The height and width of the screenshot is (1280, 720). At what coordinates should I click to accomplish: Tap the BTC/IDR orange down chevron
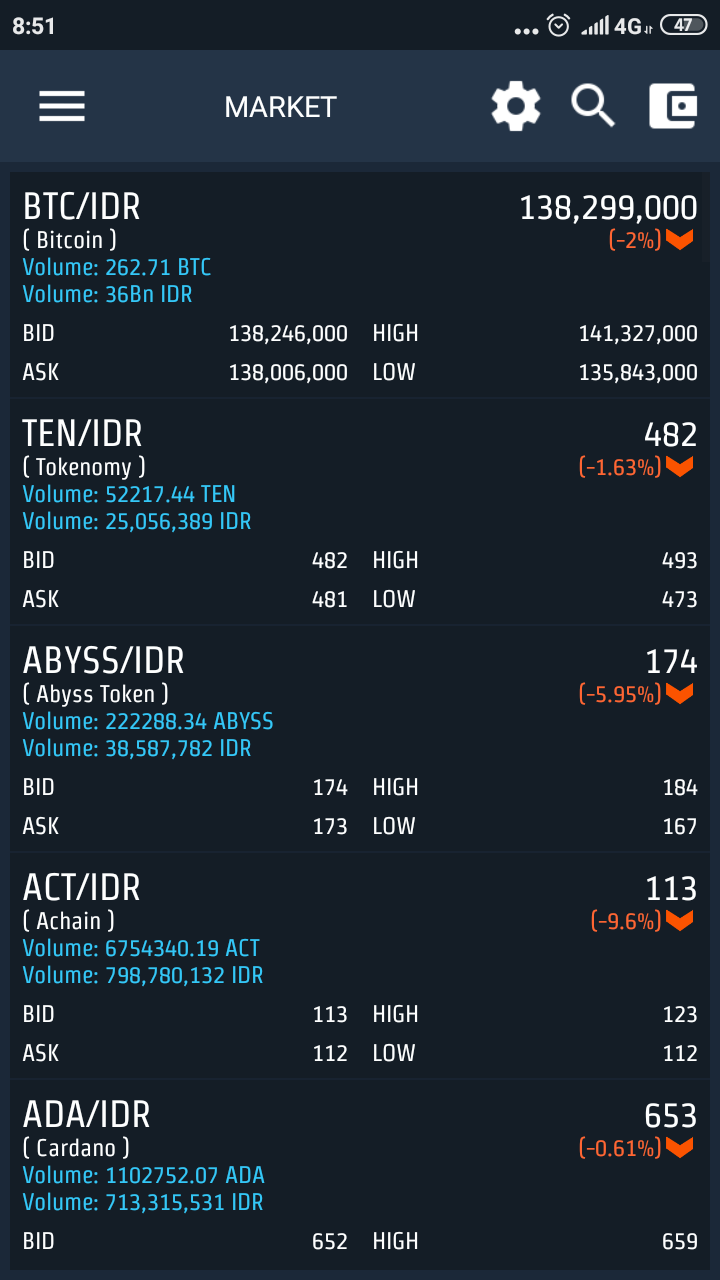pyautogui.click(x=680, y=240)
